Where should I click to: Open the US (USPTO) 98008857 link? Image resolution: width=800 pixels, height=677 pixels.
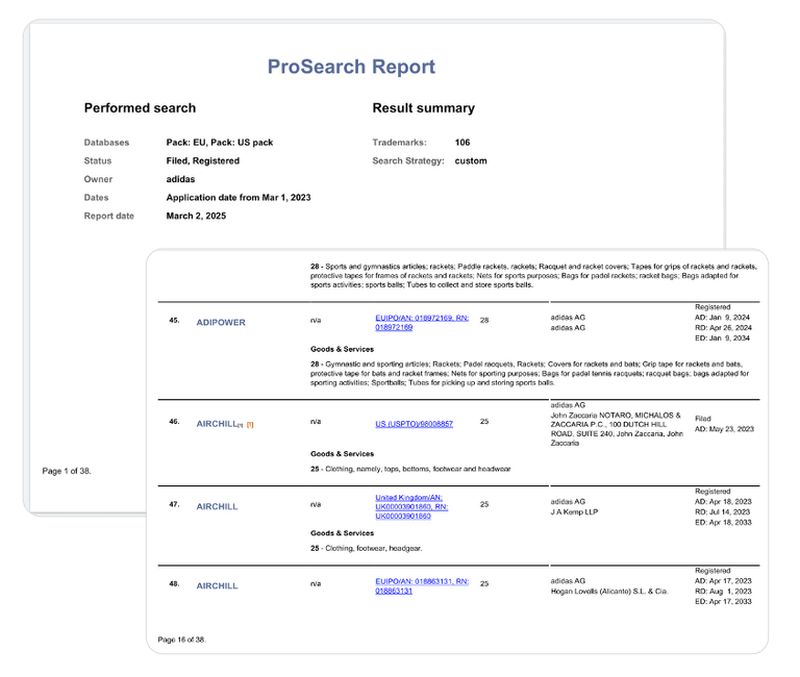(414, 424)
